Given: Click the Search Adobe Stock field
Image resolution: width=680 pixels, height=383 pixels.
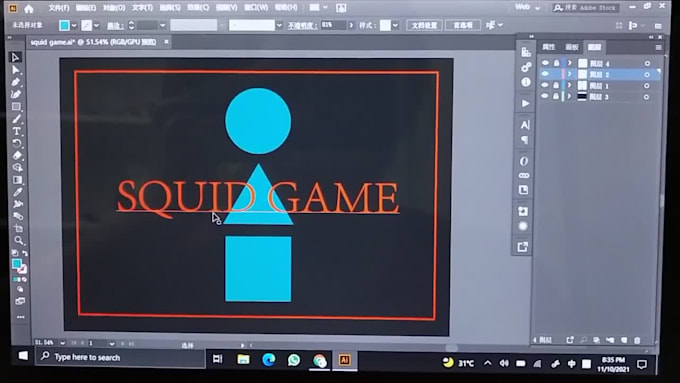Looking at the screenshot, I should tap(586, 8).
